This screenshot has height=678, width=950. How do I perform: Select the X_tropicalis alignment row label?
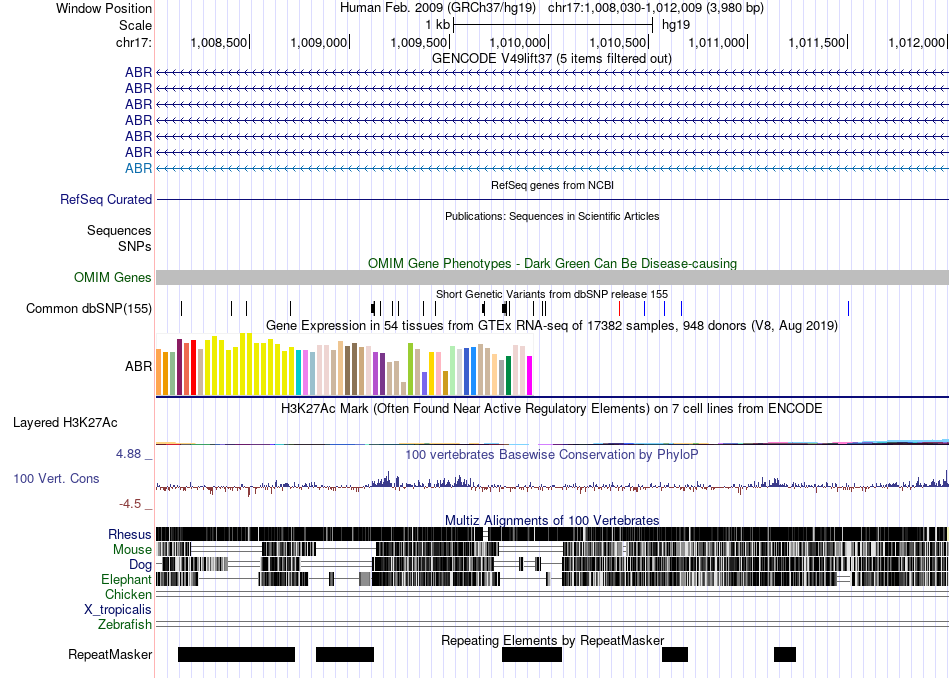tap(118, 610)
